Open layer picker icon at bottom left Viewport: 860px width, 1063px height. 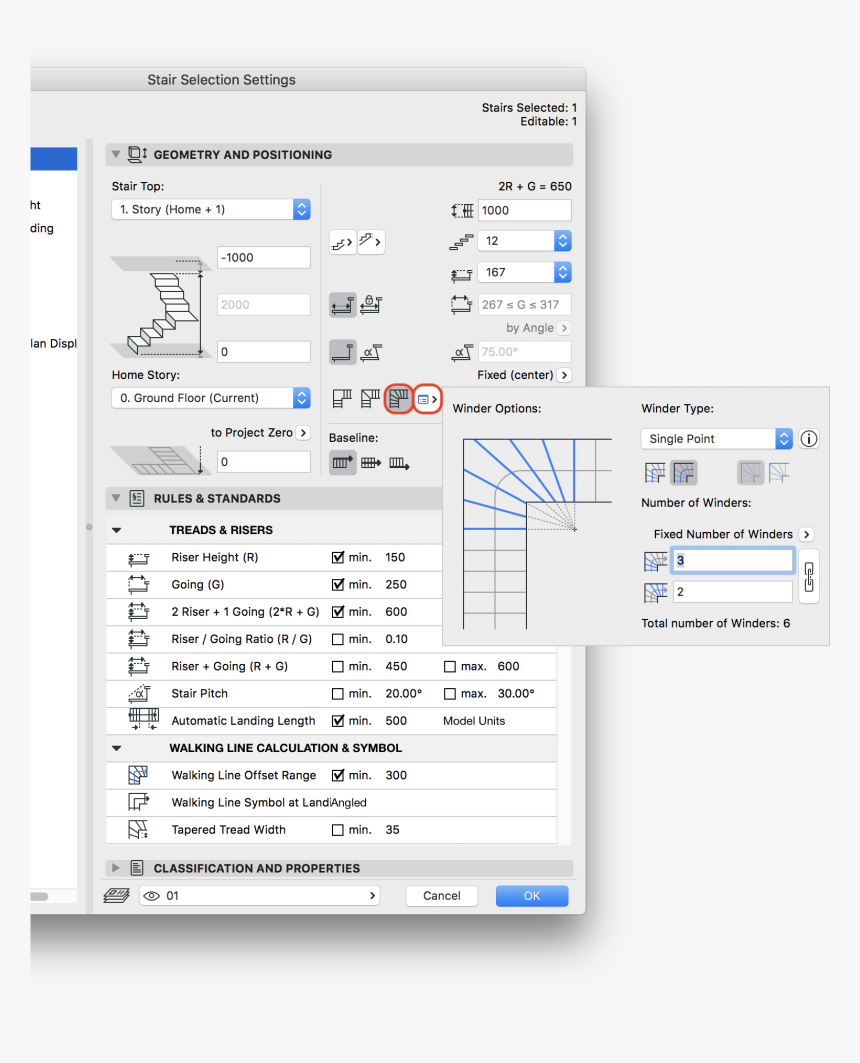(x=116, y=896)
